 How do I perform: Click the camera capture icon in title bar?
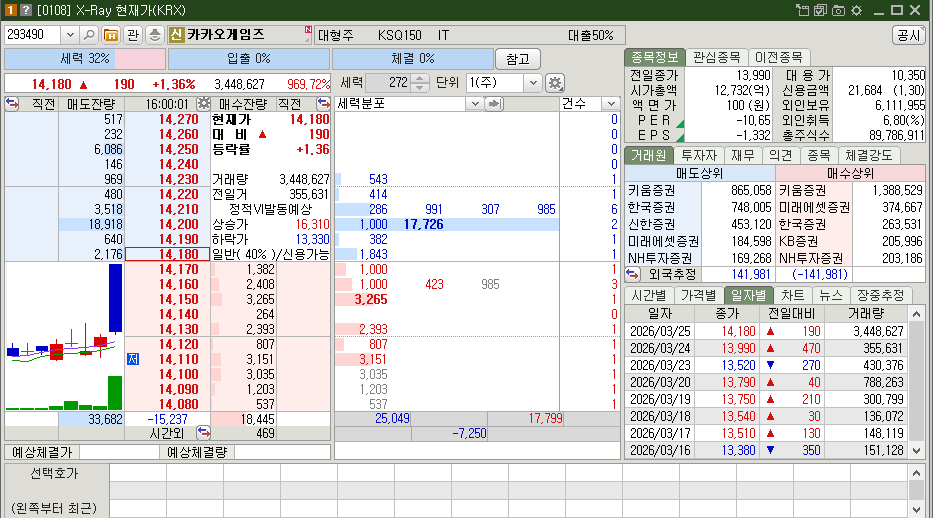[838, 10]
